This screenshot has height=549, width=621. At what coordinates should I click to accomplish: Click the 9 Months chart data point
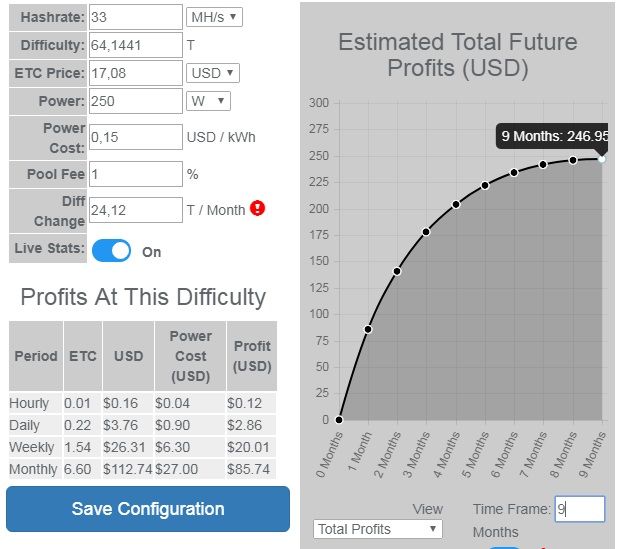602,158
